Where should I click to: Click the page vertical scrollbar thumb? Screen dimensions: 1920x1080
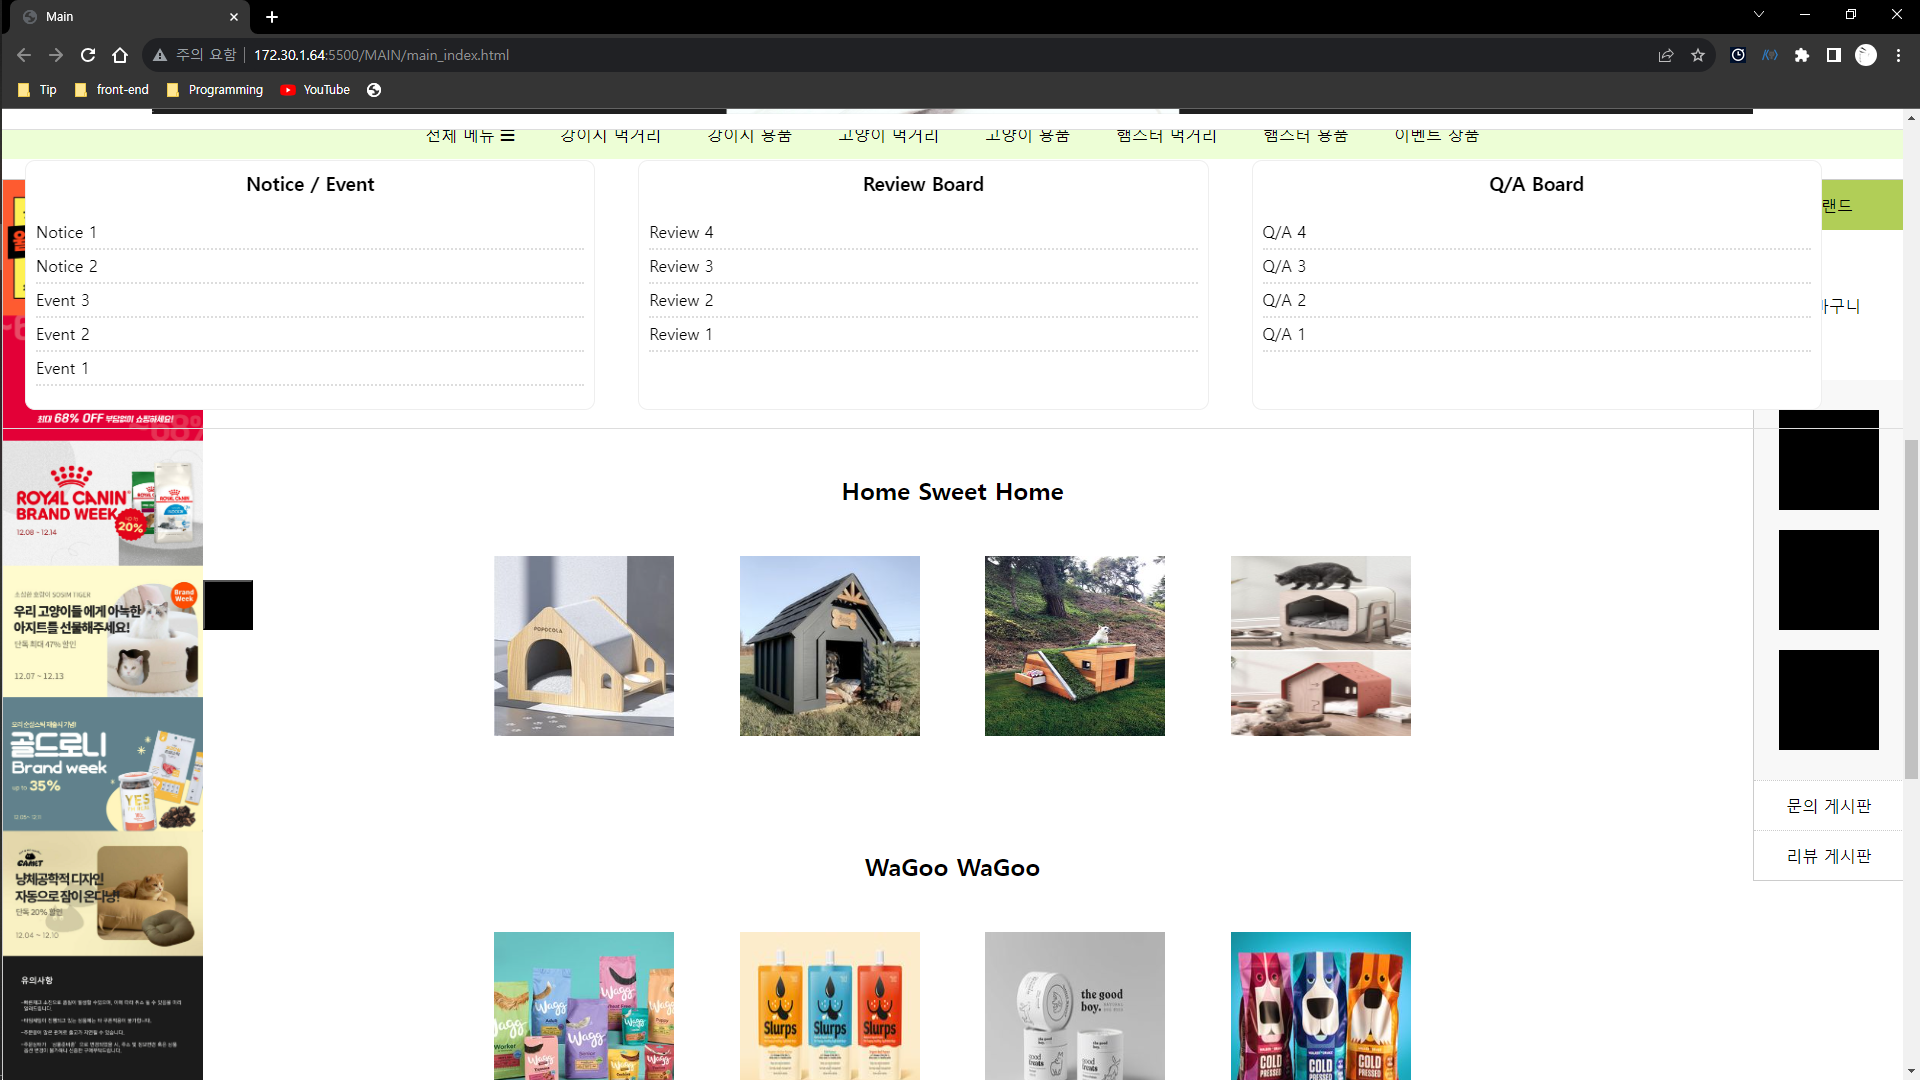1911,608
